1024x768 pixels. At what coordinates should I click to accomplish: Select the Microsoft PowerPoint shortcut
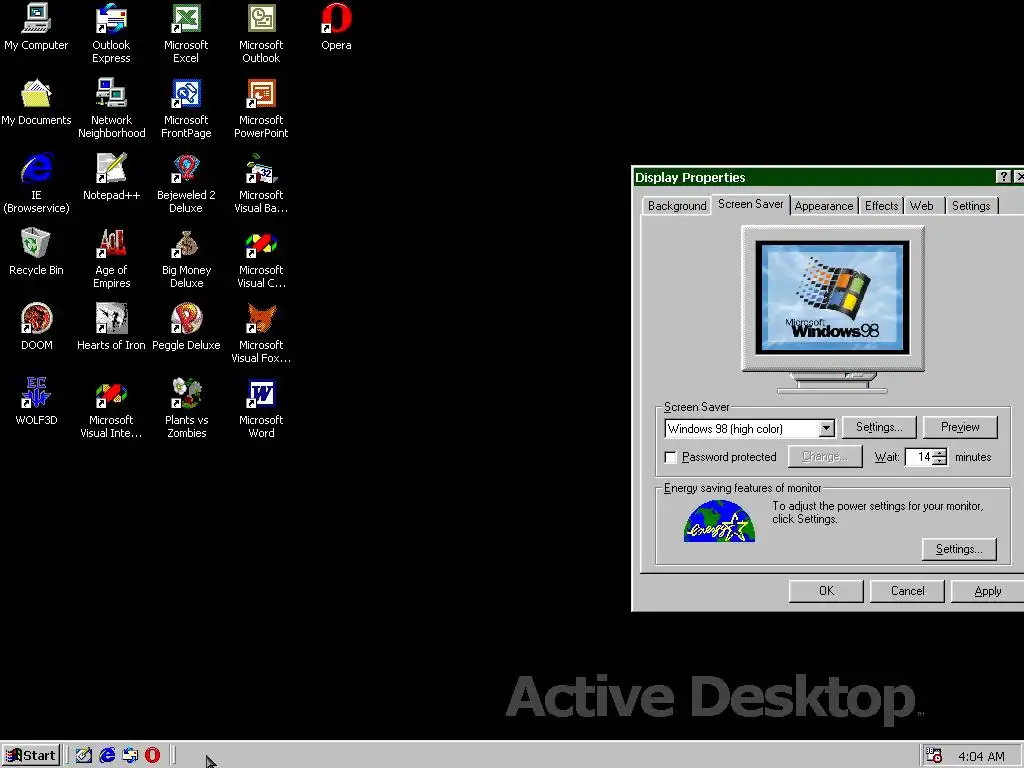pyautogui.click(x=261, y=108)
